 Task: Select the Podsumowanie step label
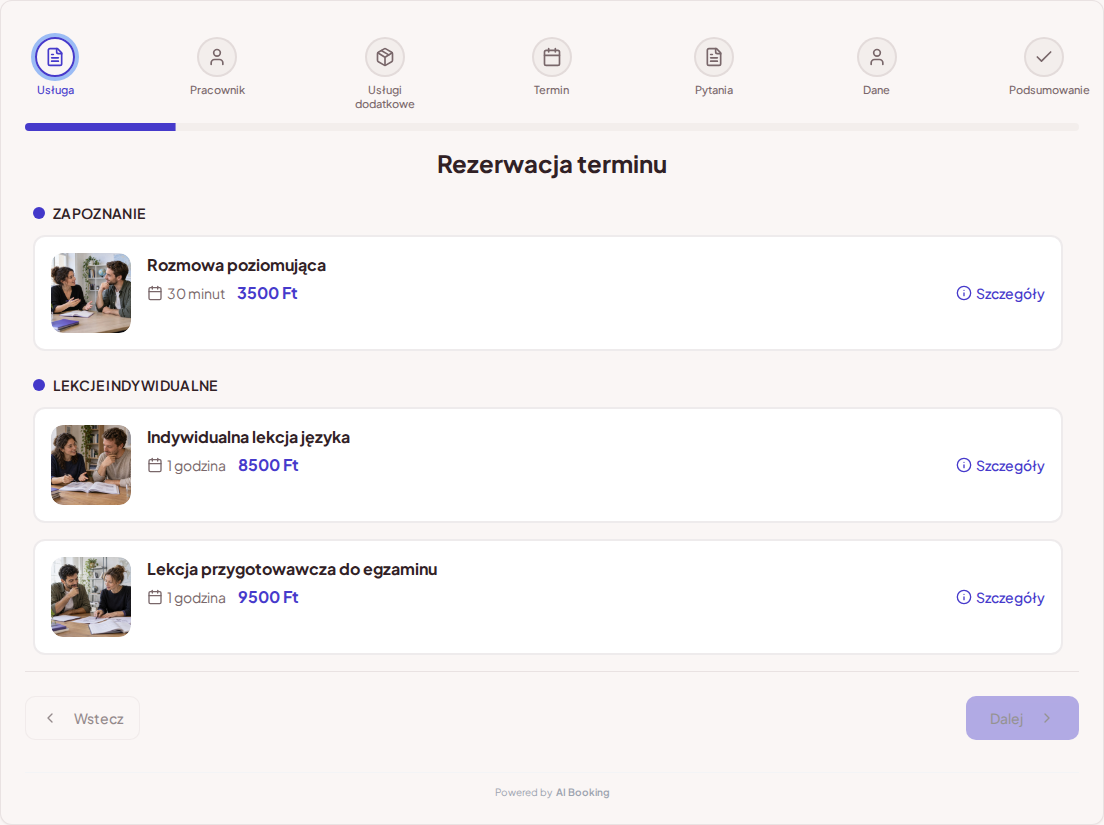point(1049,90)
